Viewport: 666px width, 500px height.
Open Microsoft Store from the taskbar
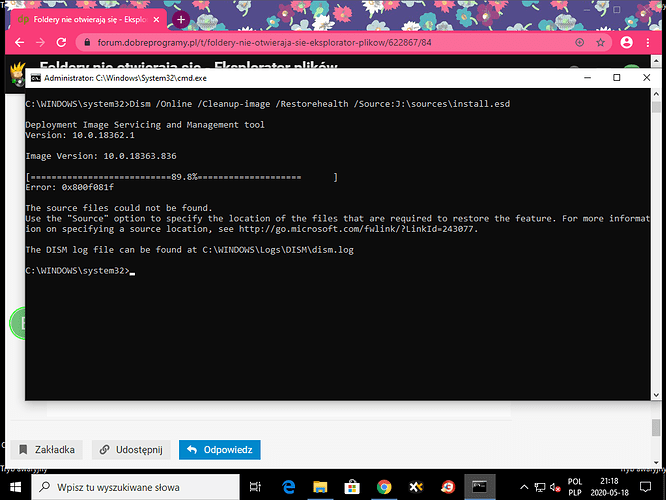click(x=352, y=487)
